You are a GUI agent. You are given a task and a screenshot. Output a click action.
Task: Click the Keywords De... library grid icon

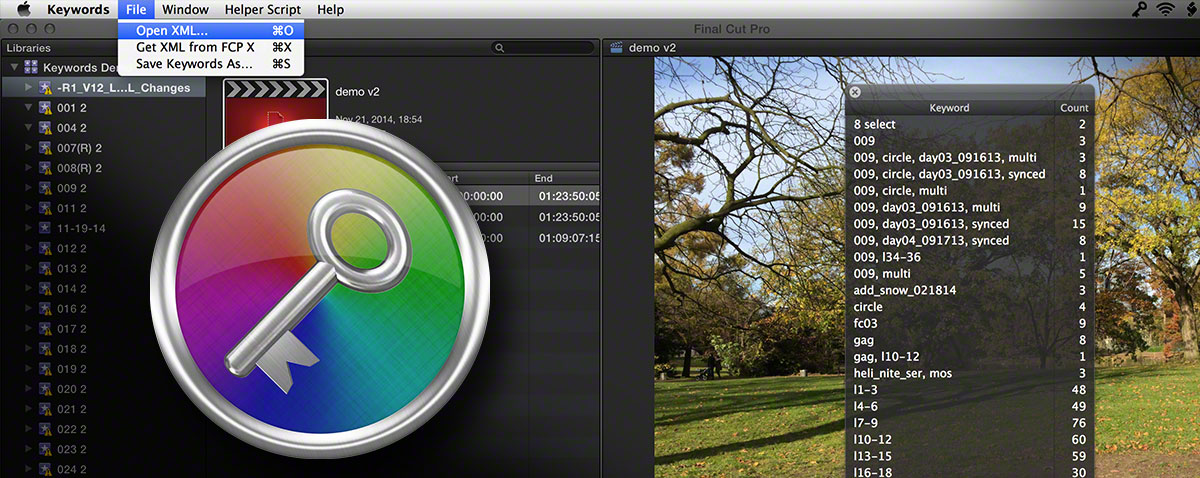[x=31, y=67]
